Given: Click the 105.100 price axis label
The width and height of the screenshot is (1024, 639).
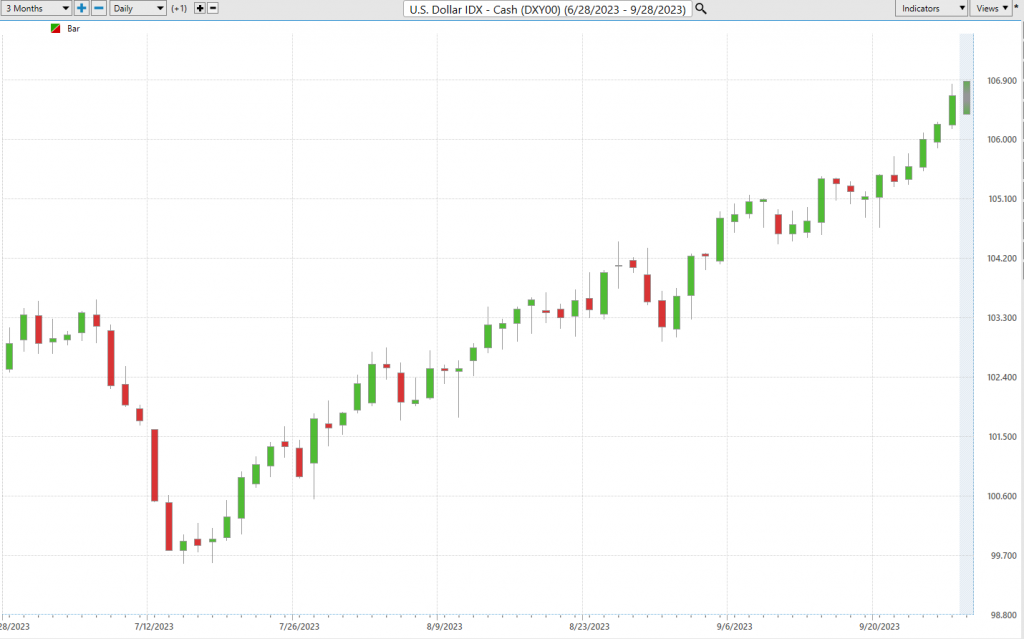Looking at the screenshot, I should coord(1002,199).
